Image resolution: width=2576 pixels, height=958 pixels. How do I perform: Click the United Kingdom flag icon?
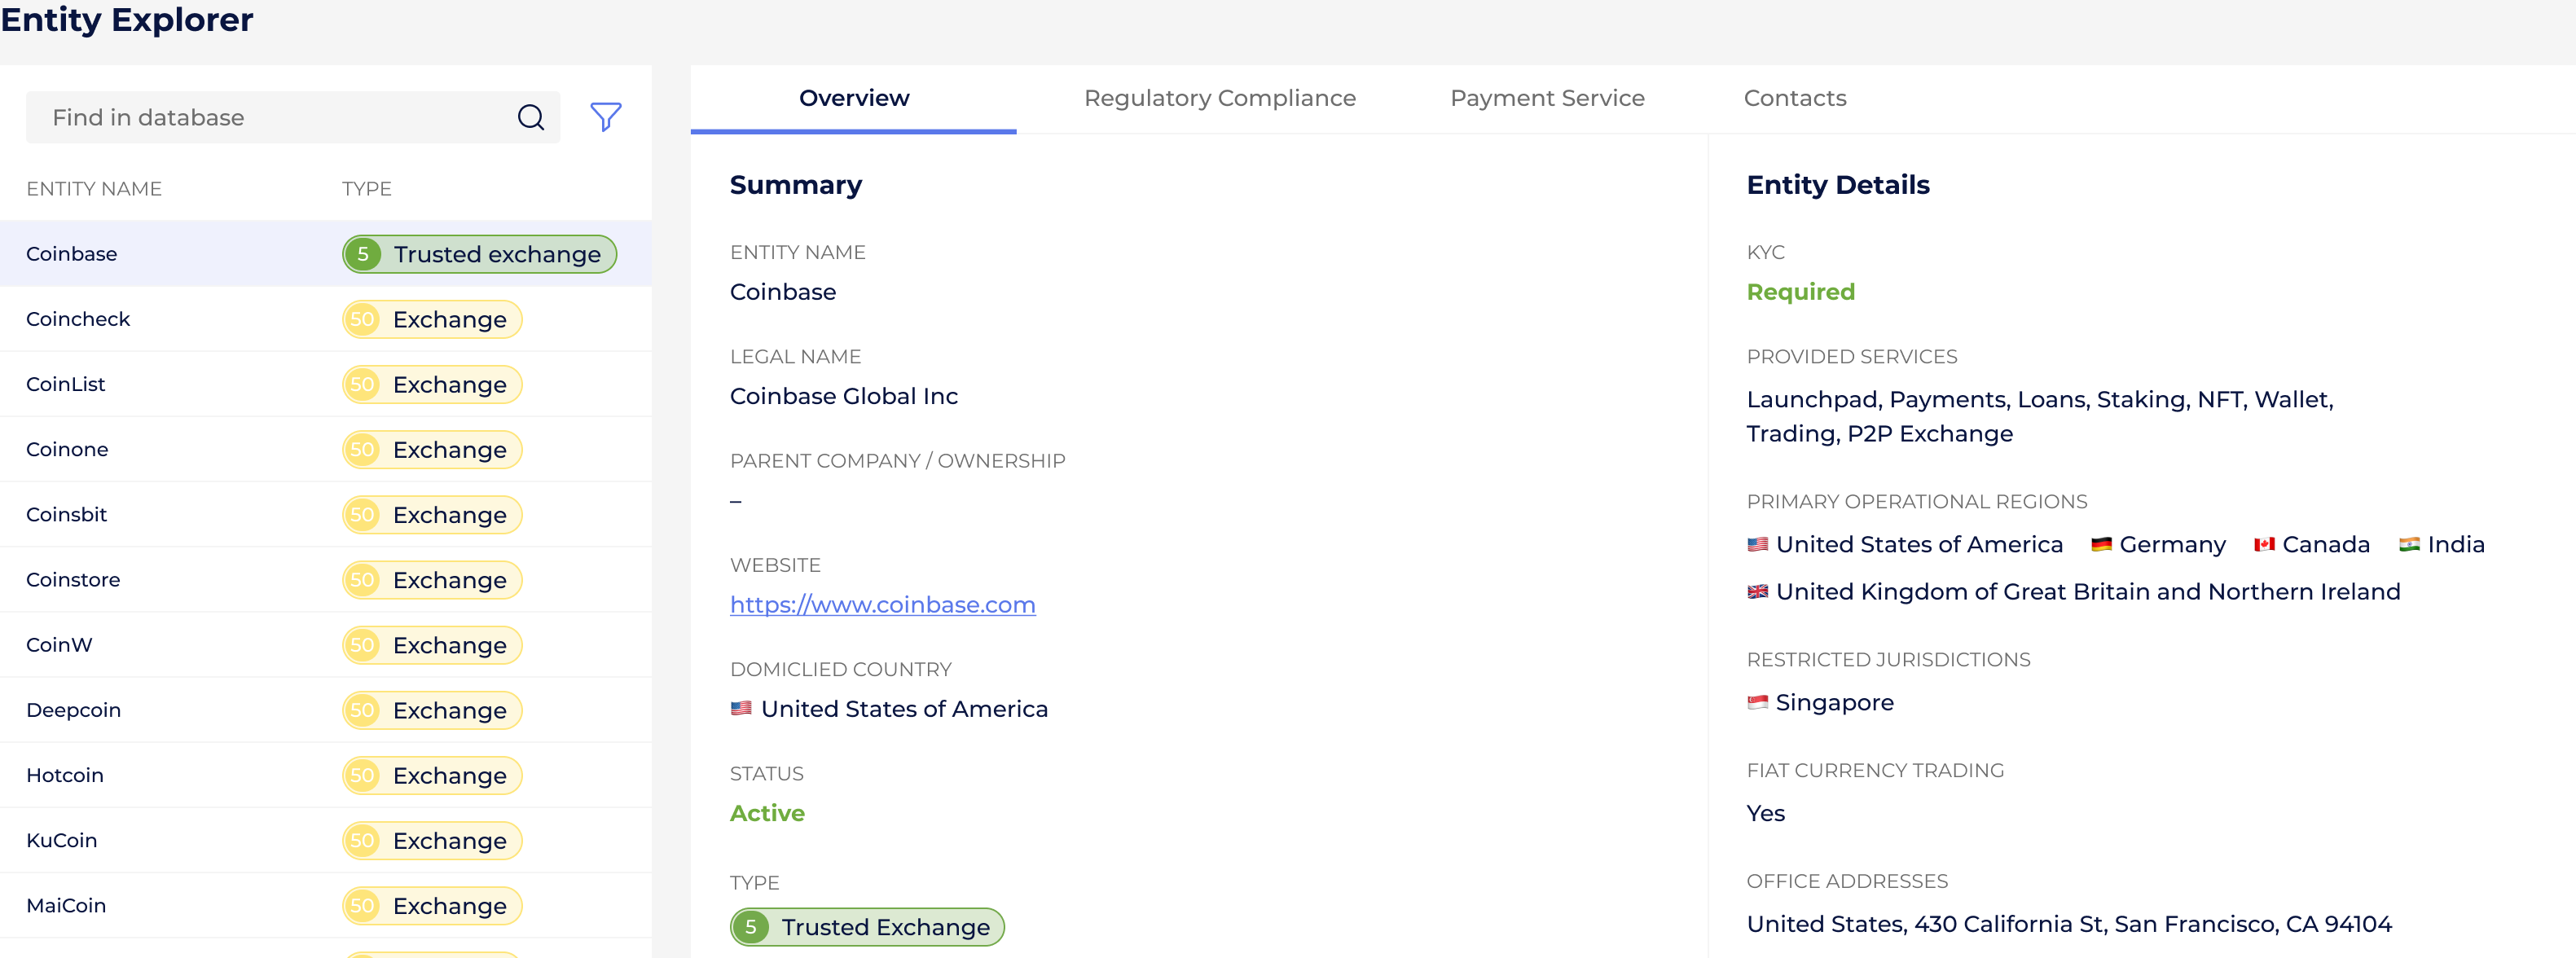tap(1757, 592)
